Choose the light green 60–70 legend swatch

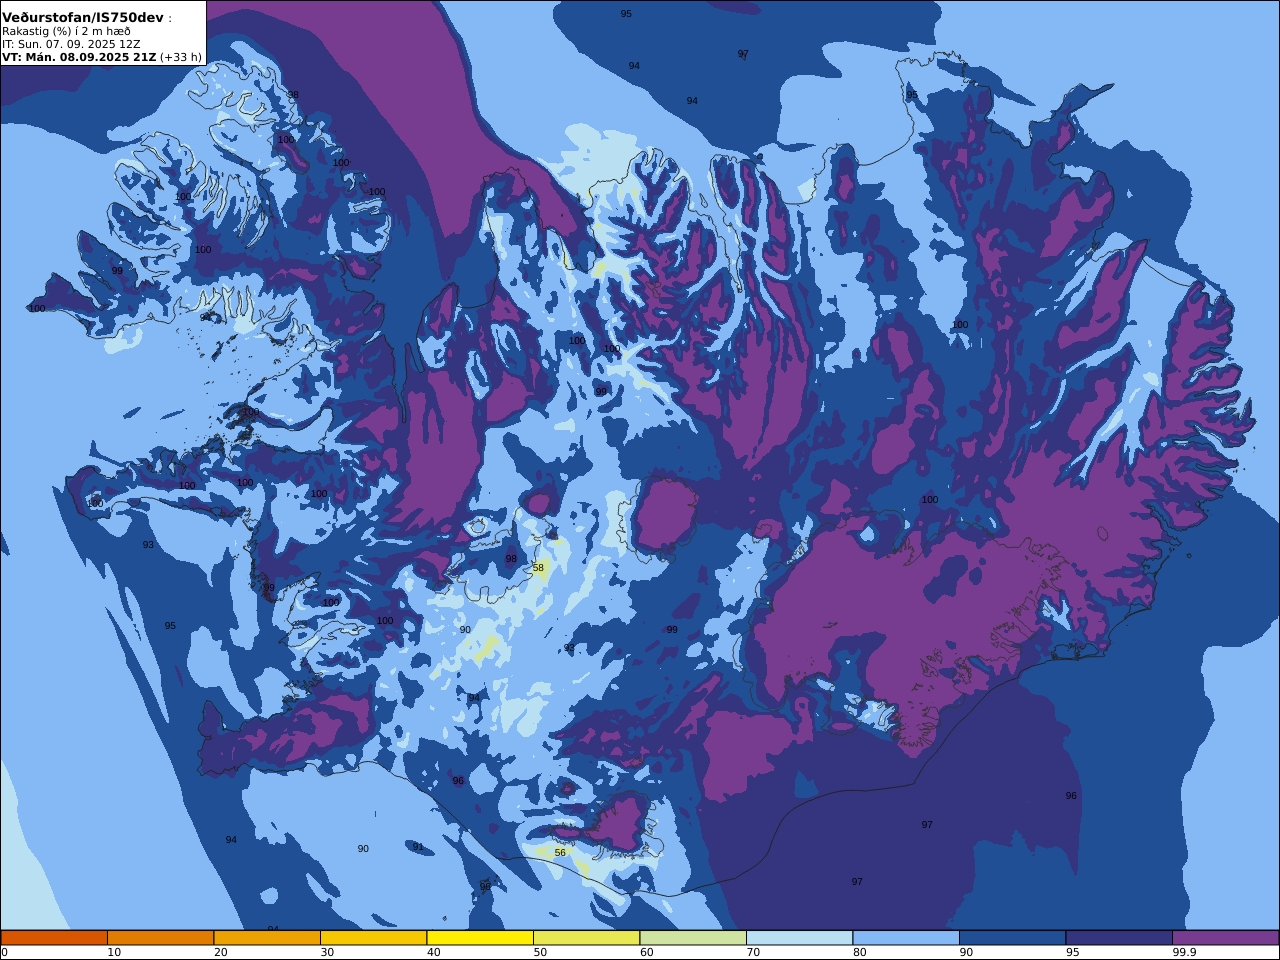[x=693, y=938]
